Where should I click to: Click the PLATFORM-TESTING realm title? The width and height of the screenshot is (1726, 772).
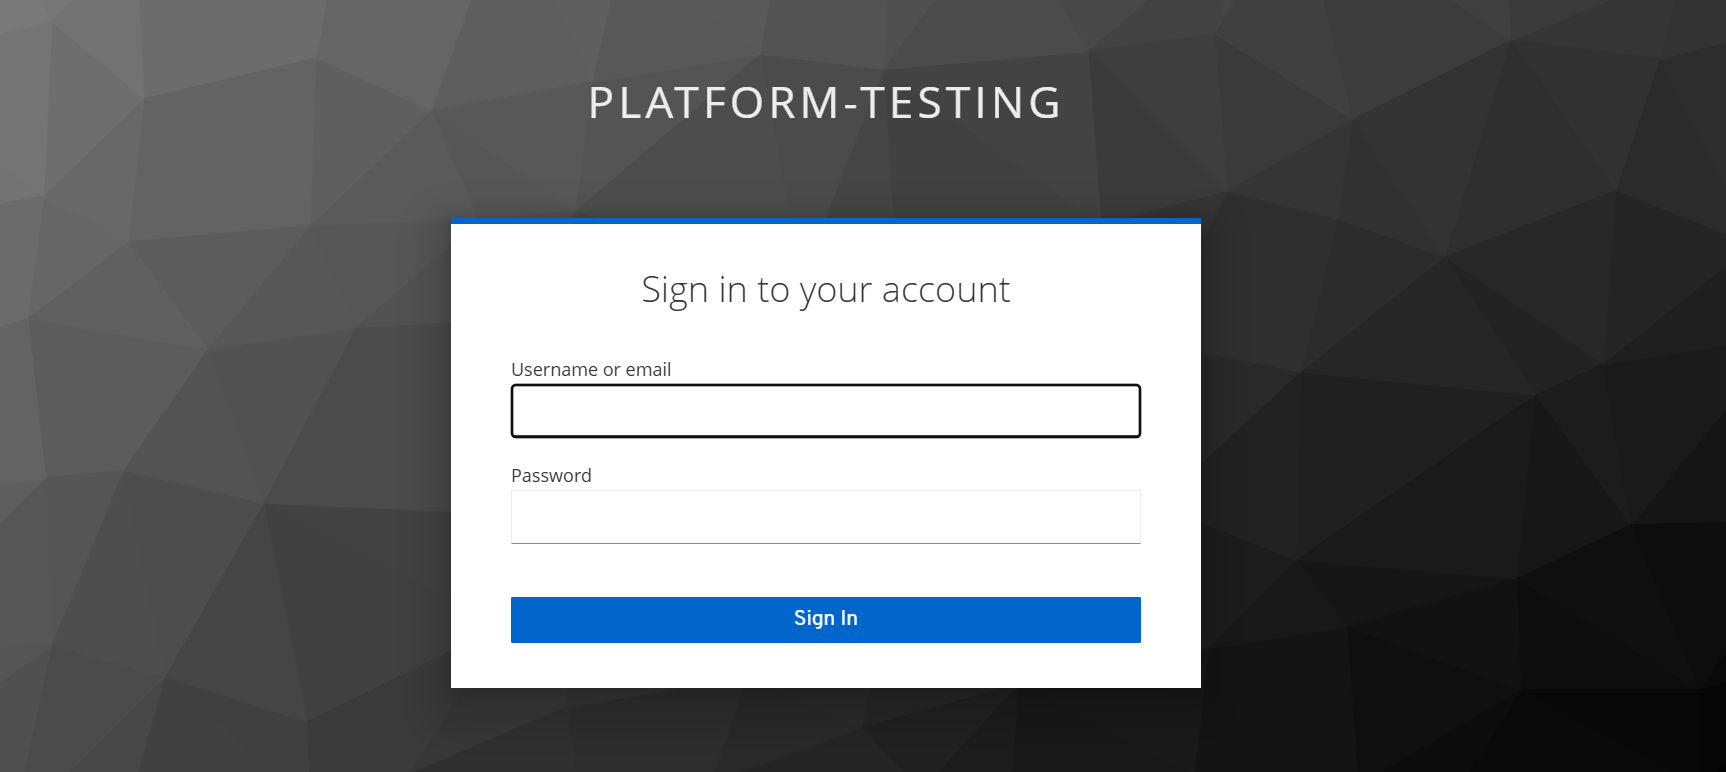825,103
